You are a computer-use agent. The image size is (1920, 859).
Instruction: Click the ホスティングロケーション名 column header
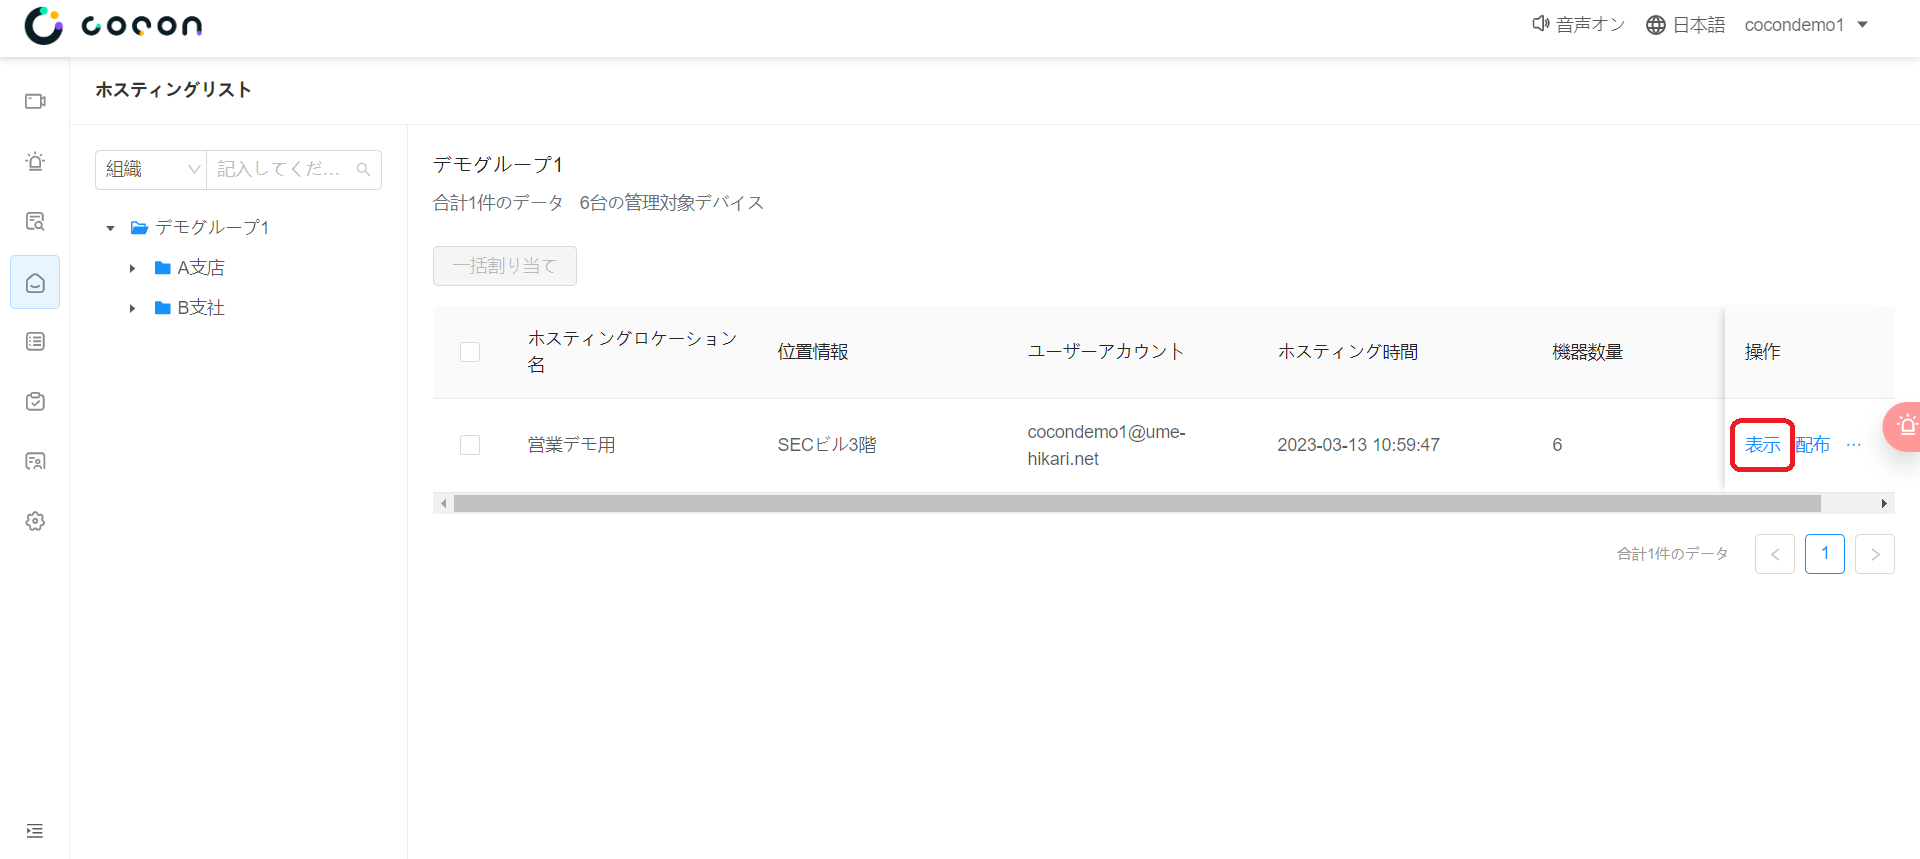coord(632,352)
